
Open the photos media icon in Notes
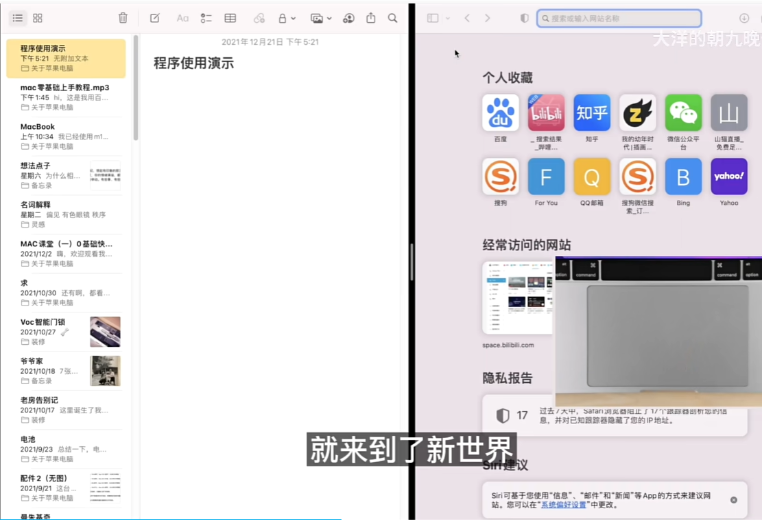pos(317,18)
